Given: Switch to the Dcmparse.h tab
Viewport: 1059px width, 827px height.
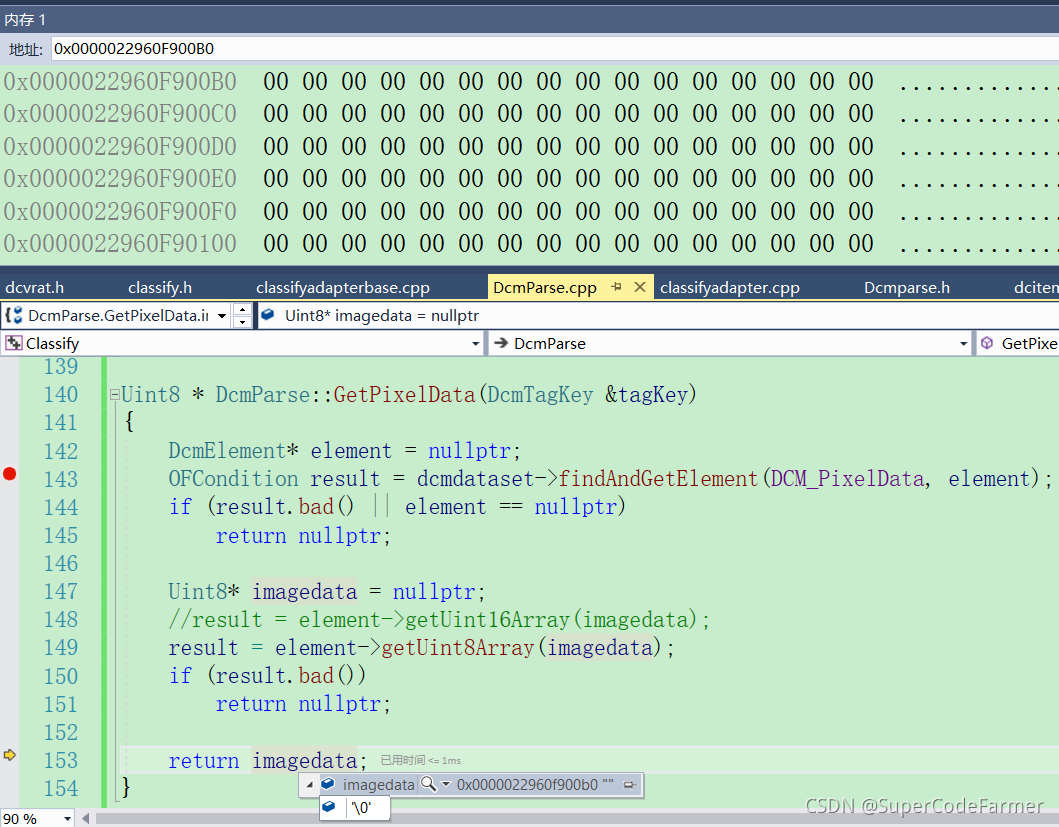Looking at the screenshot, I should [x=906, y=288].
